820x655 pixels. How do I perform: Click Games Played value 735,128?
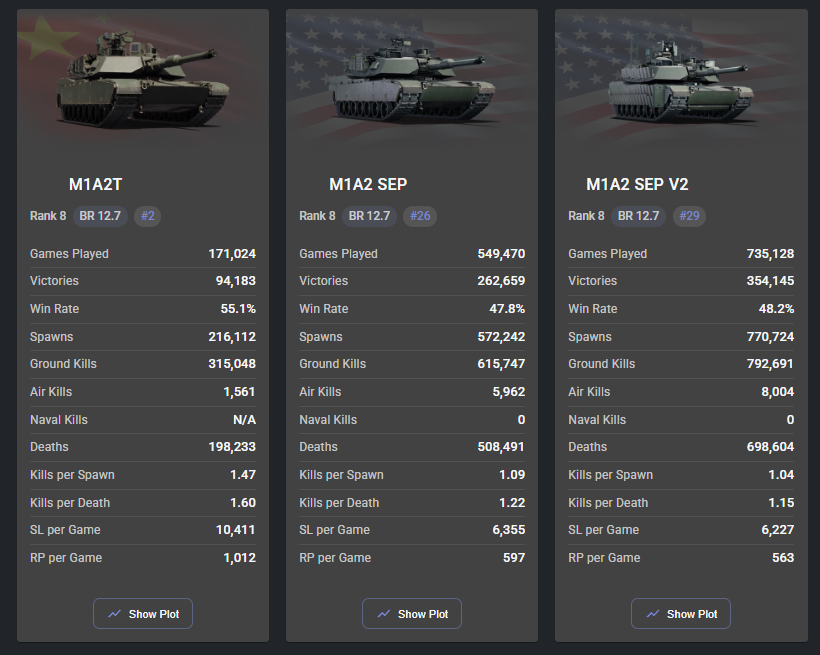770,254
